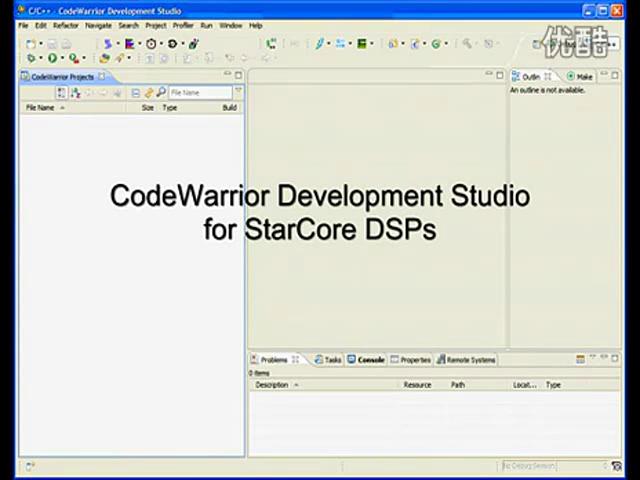Open dropdown beside the blue-red E icon
Image resolution: width=640 pixels, height=480 pixels.
coord(140,44)
